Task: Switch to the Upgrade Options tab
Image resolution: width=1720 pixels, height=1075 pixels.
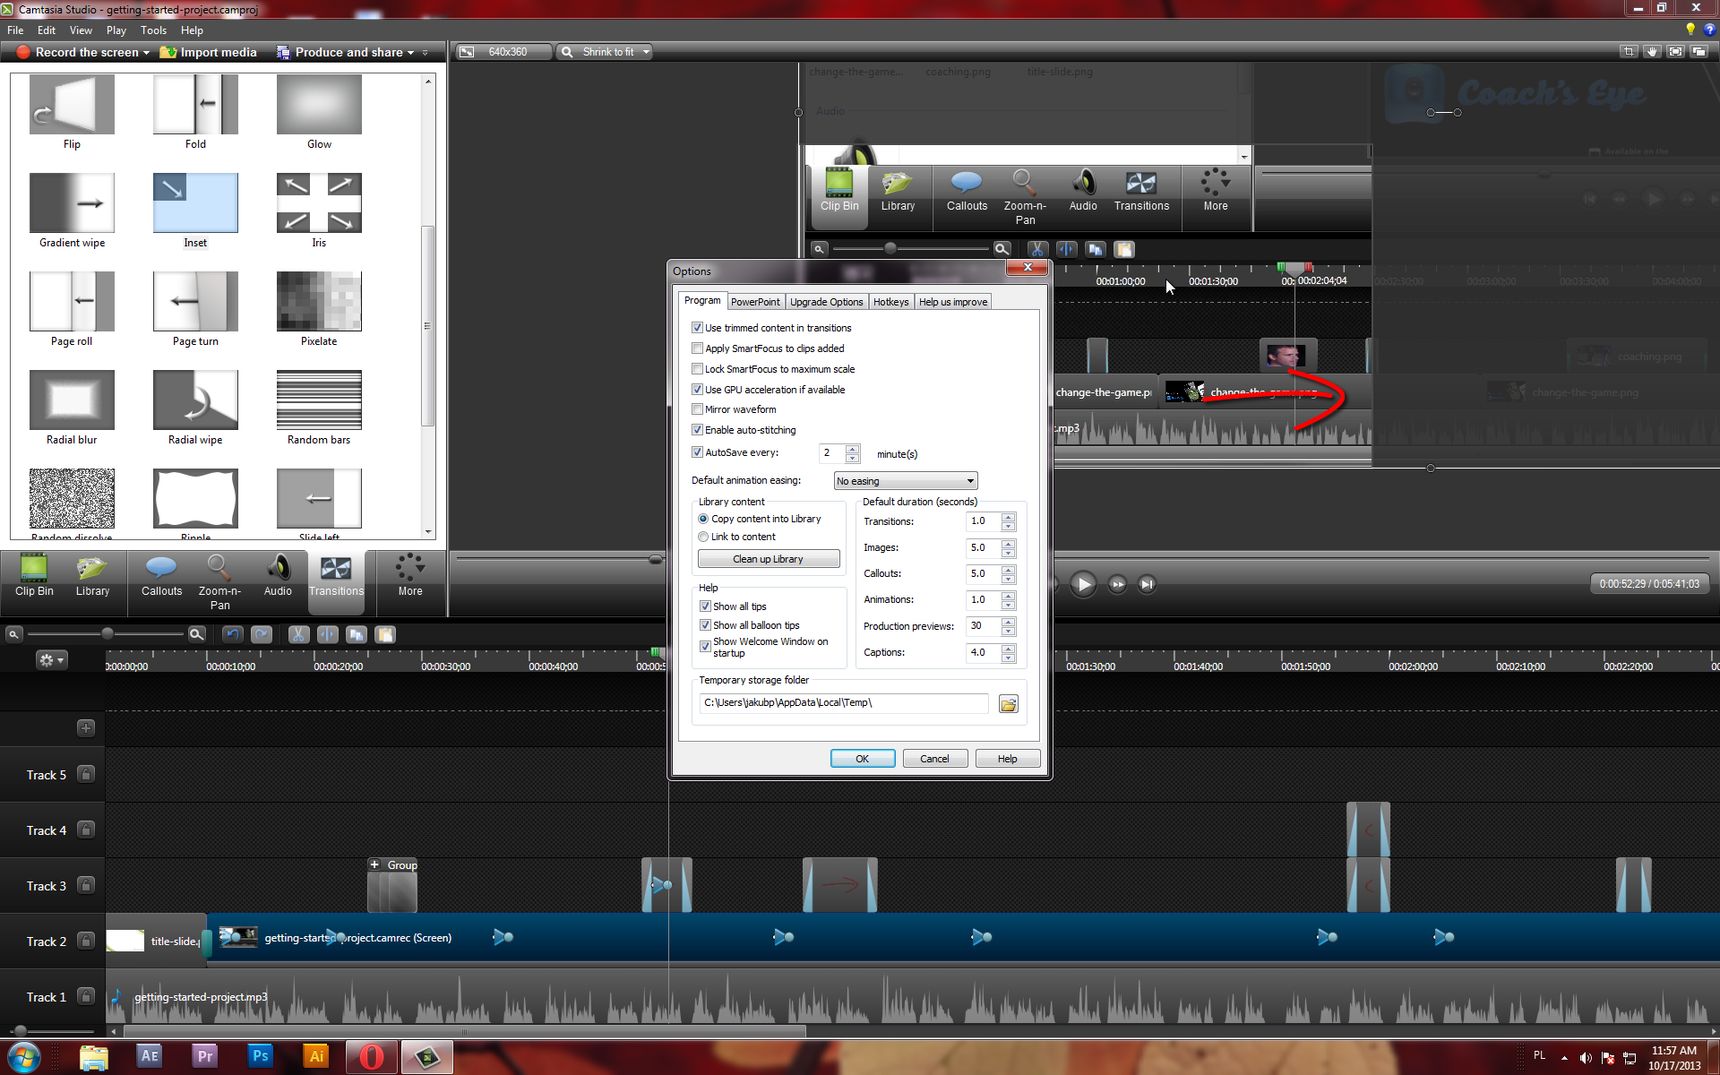Action: coord(826,302)
